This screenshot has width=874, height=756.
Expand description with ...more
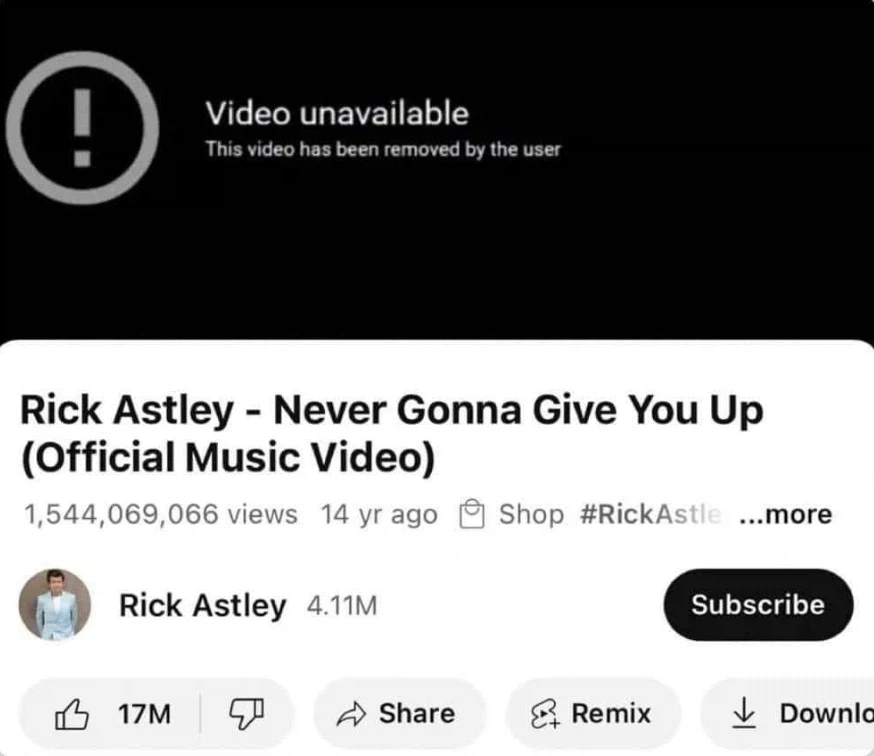(x=785, y=514)
